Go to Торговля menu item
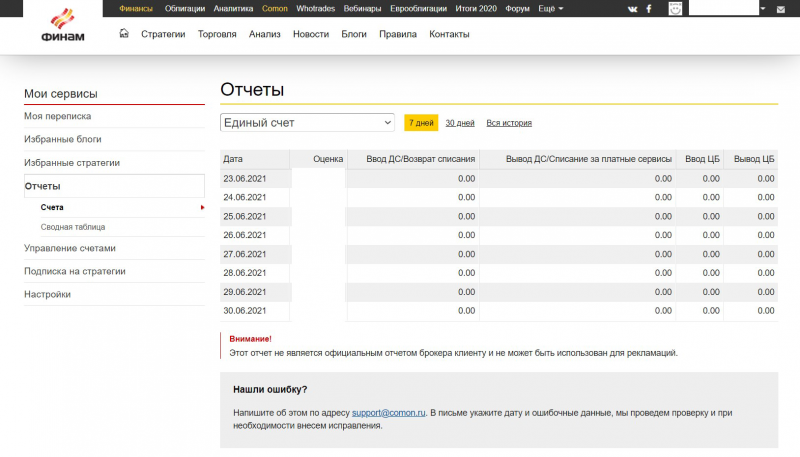Viewport: 800px width, 457px height. 217,34
